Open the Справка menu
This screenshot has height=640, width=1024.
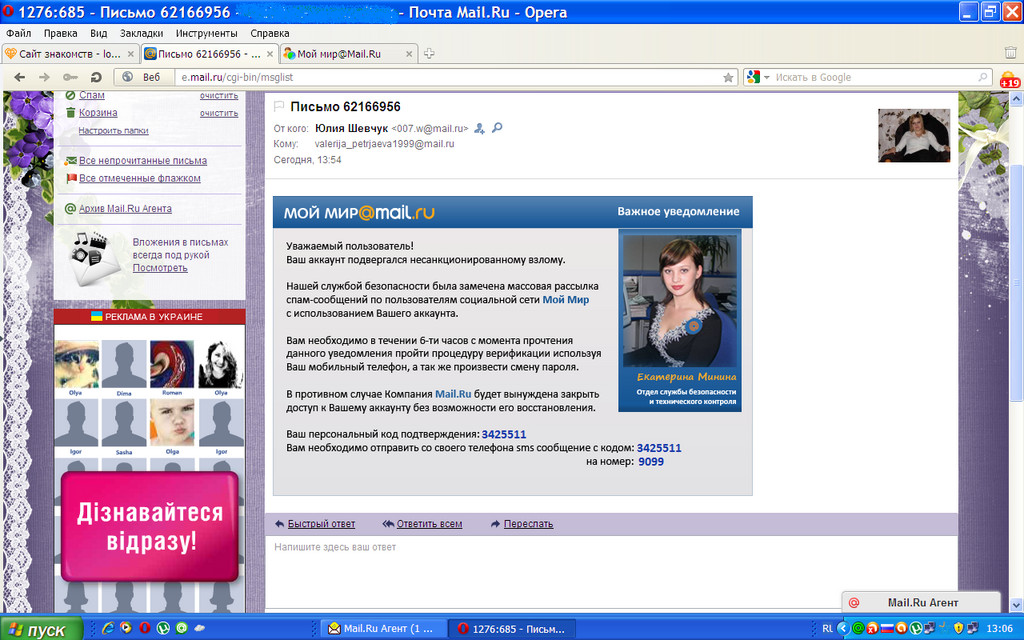[270, 33]
